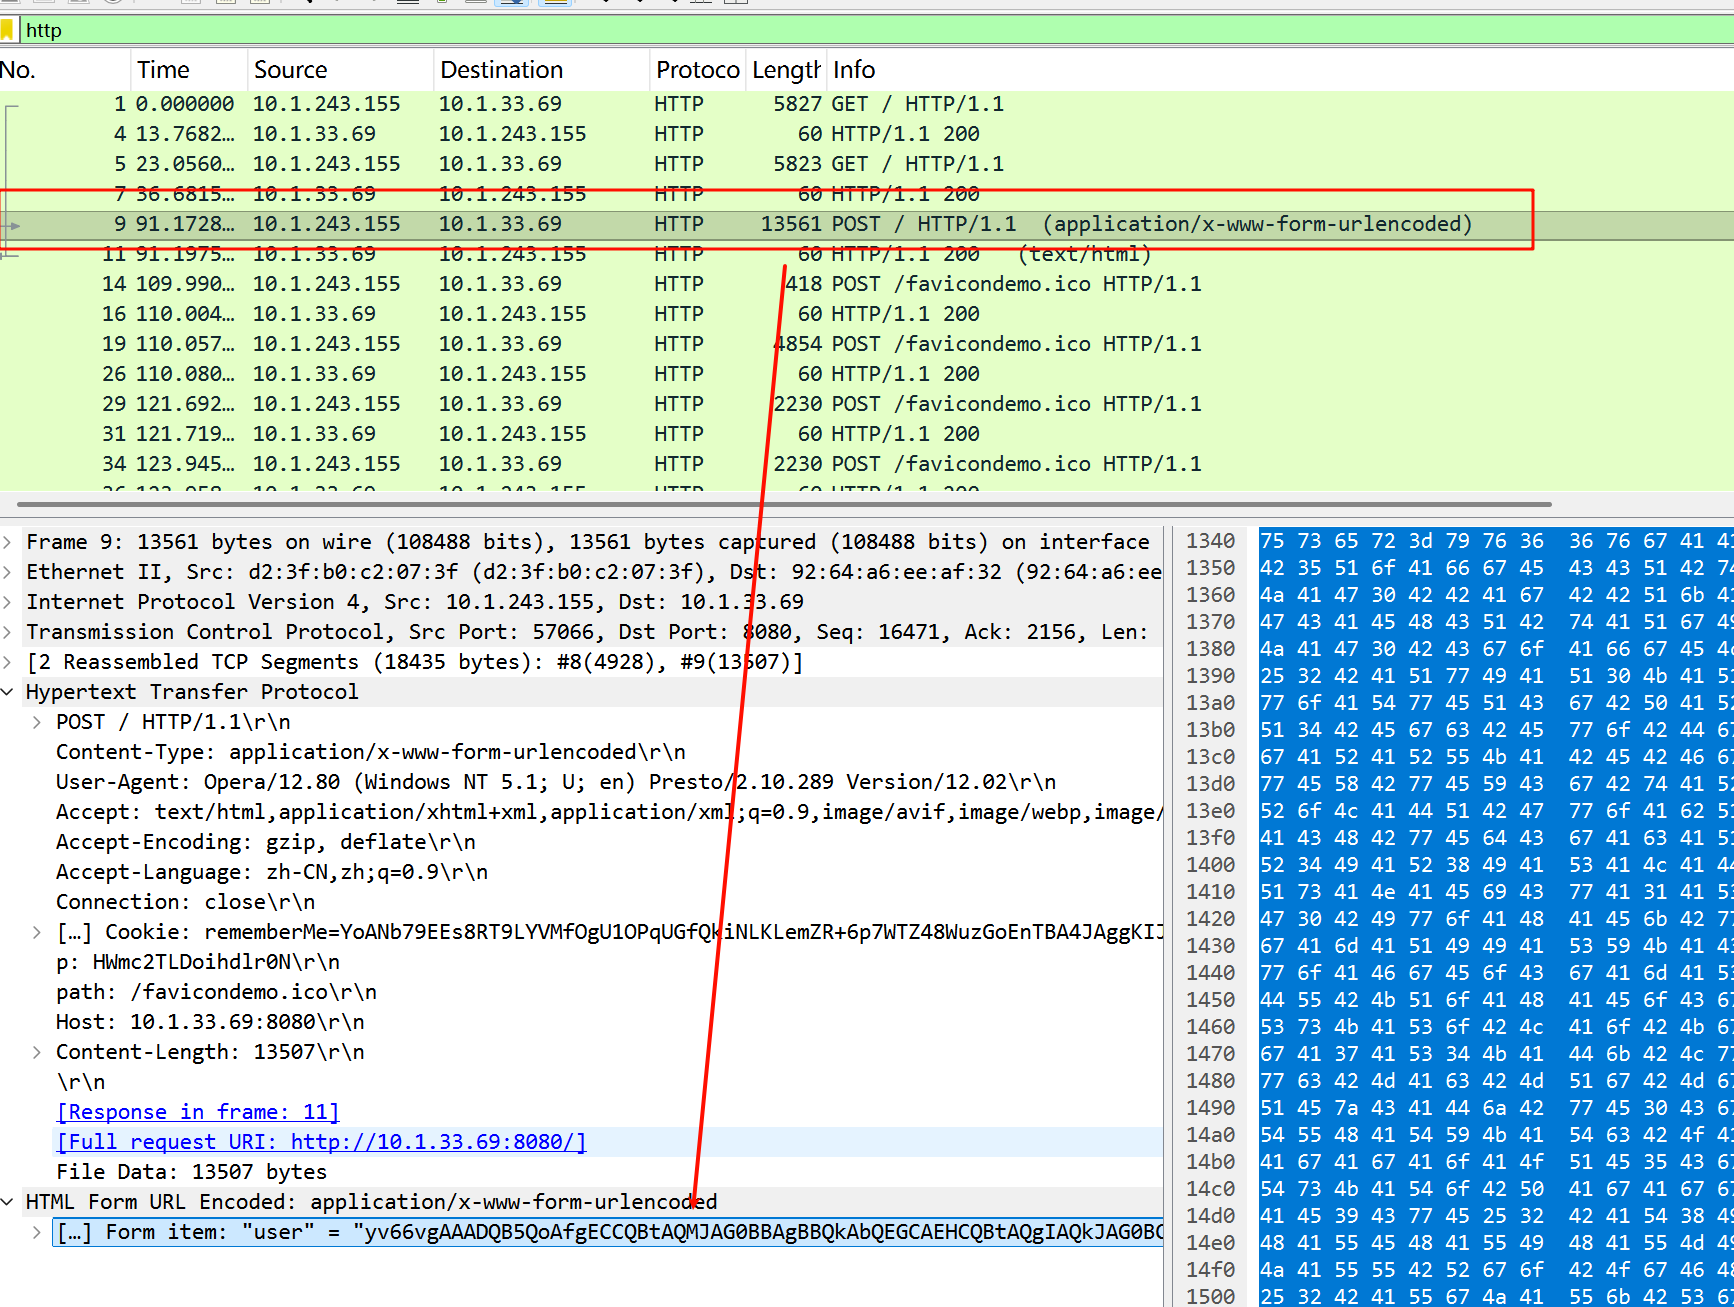Expand the Frame 9 tree node
Image resolution: width=1734 pixels, height=1307 pixels.
tap(8, 542)
